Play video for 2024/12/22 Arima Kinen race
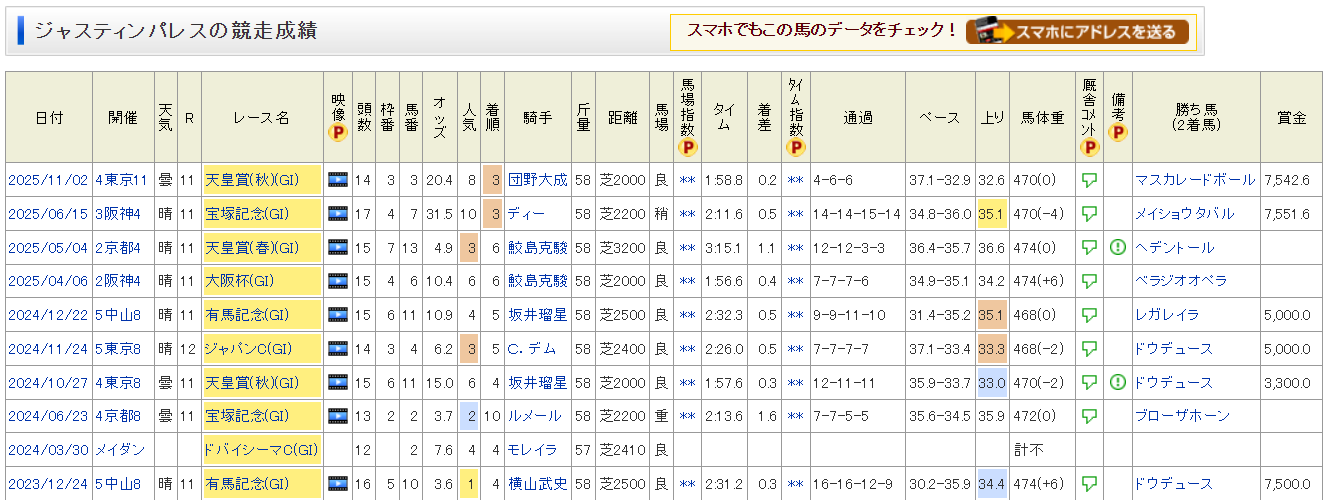This screenshot has width=1339, height=500. pyautogui.click(x=338, y=315)
